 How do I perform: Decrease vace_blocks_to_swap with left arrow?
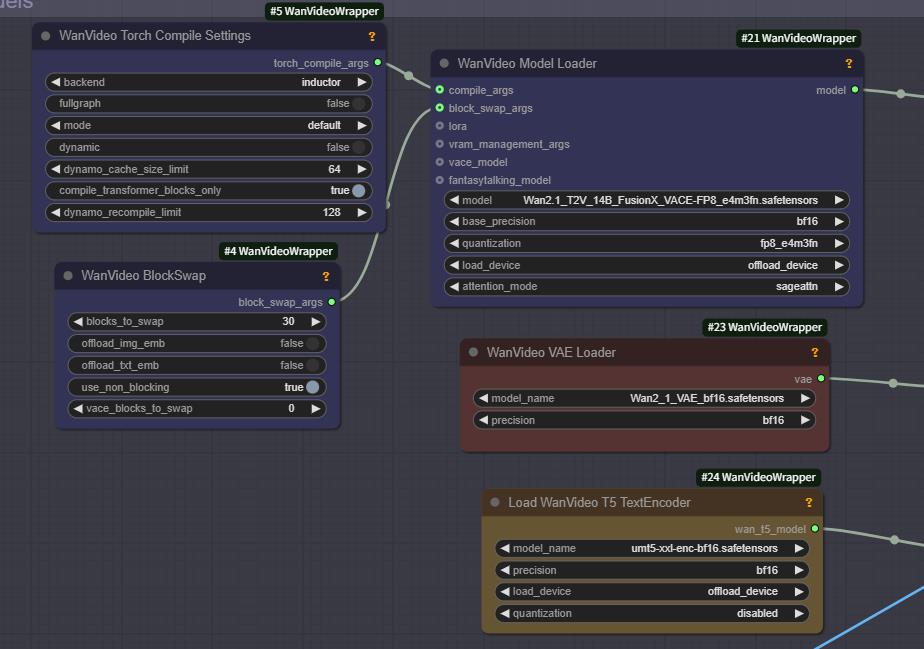tap(78, 408)
